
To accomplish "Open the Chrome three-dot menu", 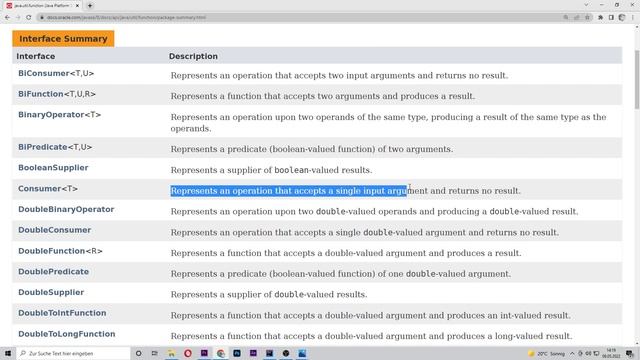I will [633, 18].
